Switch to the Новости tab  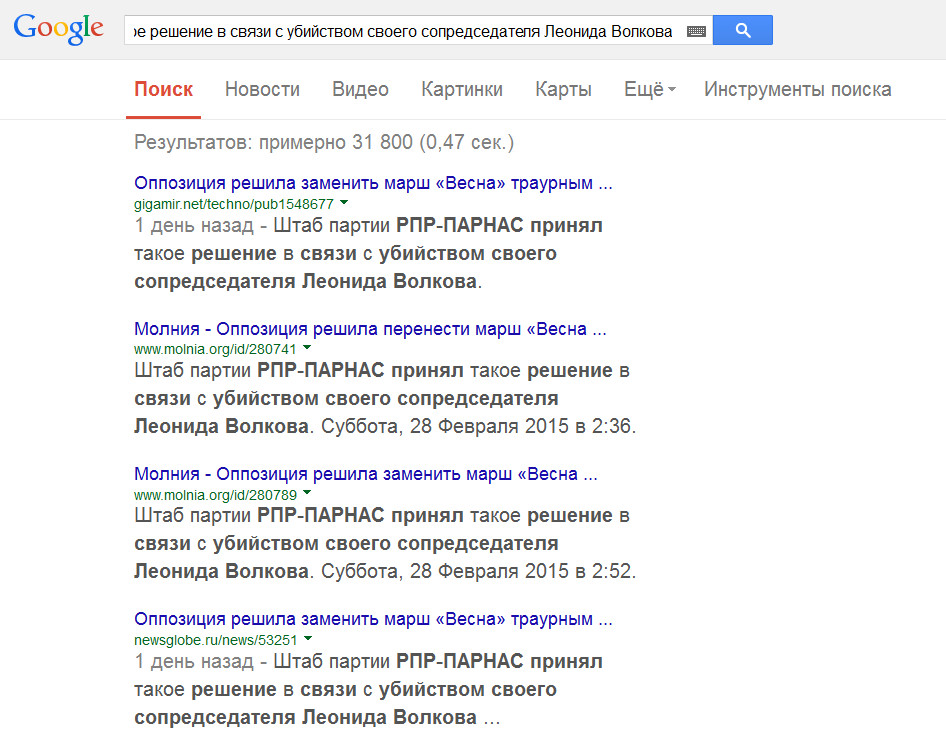pos(262,89)
